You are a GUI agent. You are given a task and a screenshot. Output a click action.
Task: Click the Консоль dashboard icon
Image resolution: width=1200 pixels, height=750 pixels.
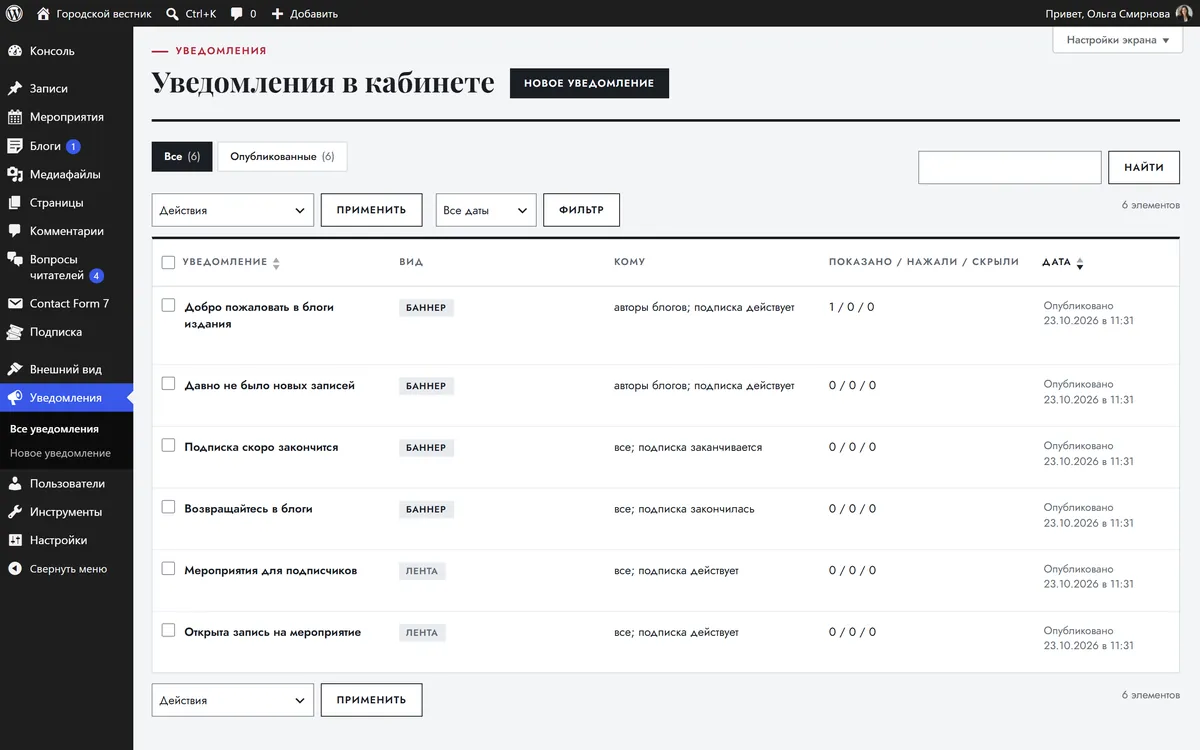click(15, 51)
